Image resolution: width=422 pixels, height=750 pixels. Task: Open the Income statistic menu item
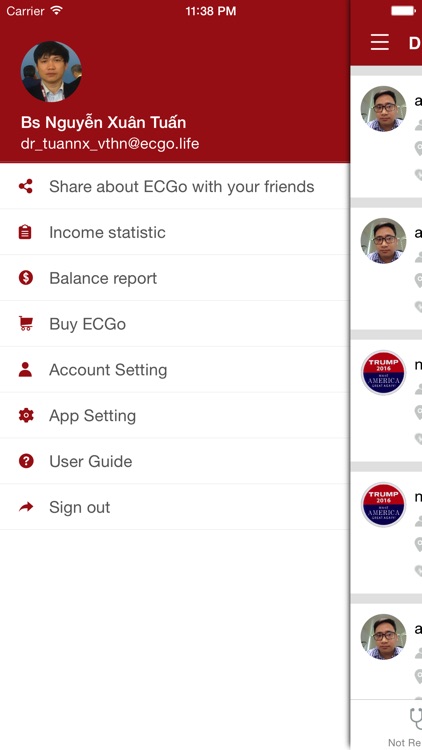(175, 232)
